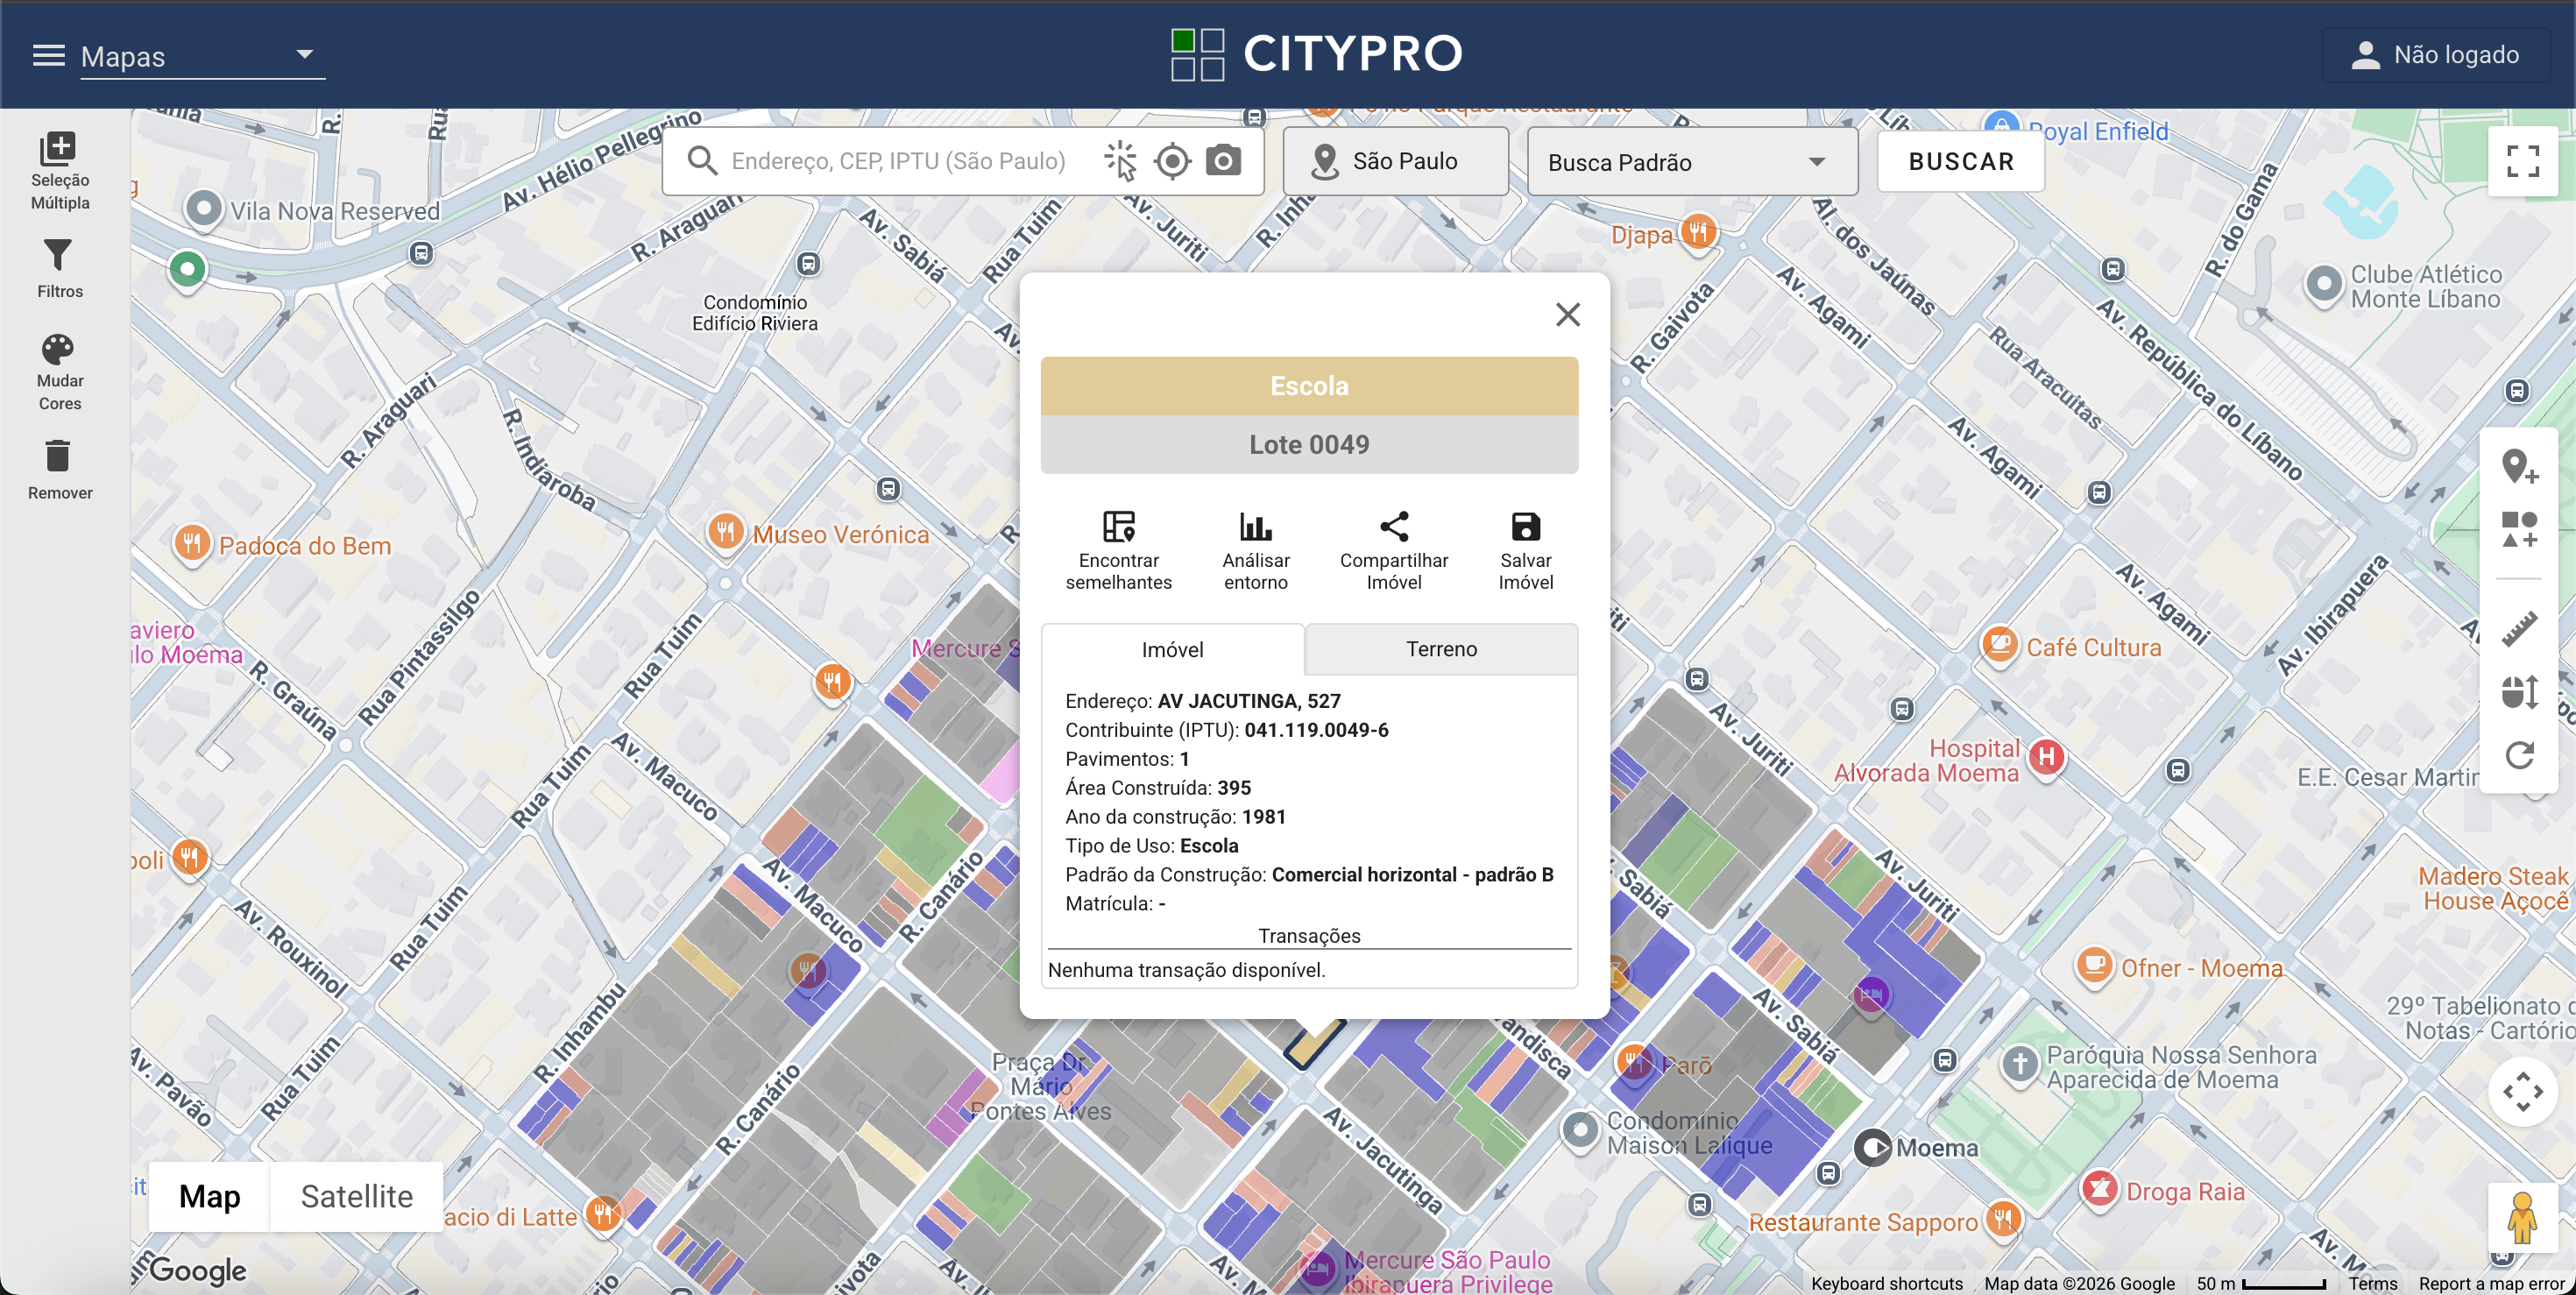Screen dimensions: 2576x1295
Task: Close the property info popup
Action: pyautogui.click(x=1567, y=315)
